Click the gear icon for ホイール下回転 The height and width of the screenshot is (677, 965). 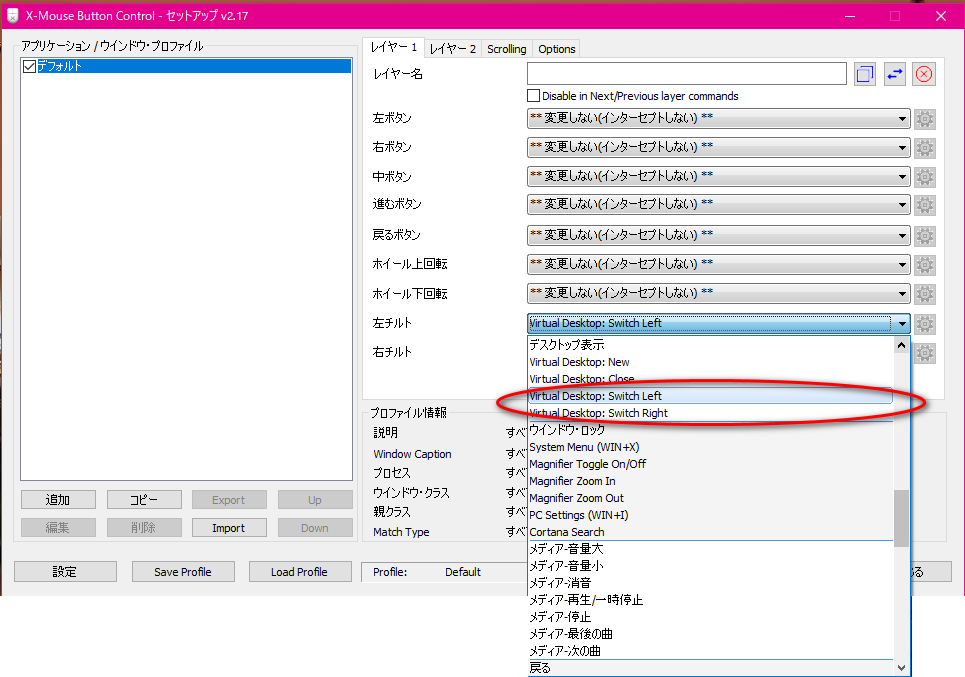click(925, 295)
